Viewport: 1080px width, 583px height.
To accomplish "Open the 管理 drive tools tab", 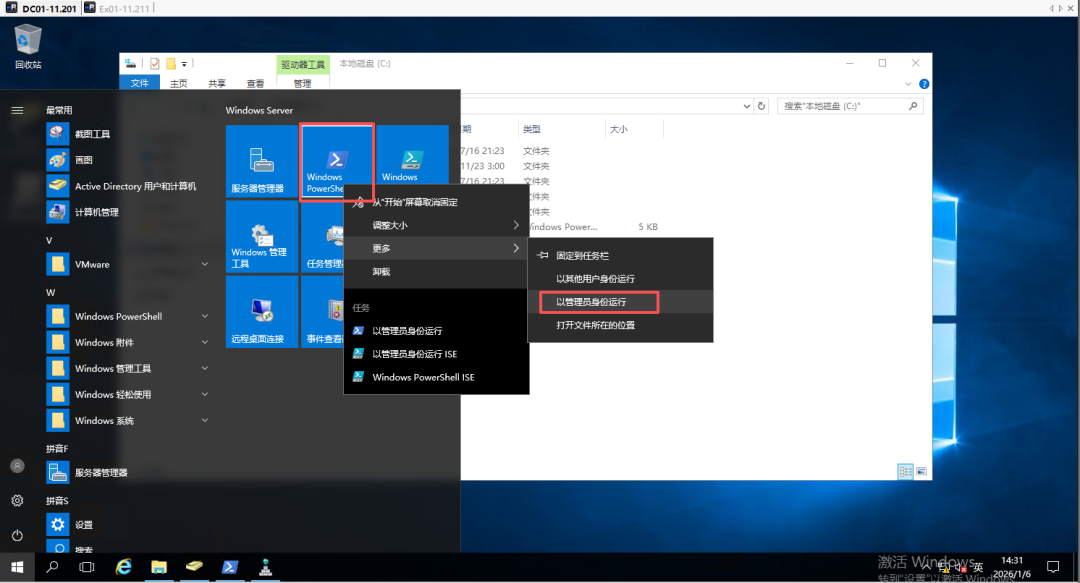I will pos(302,83).
